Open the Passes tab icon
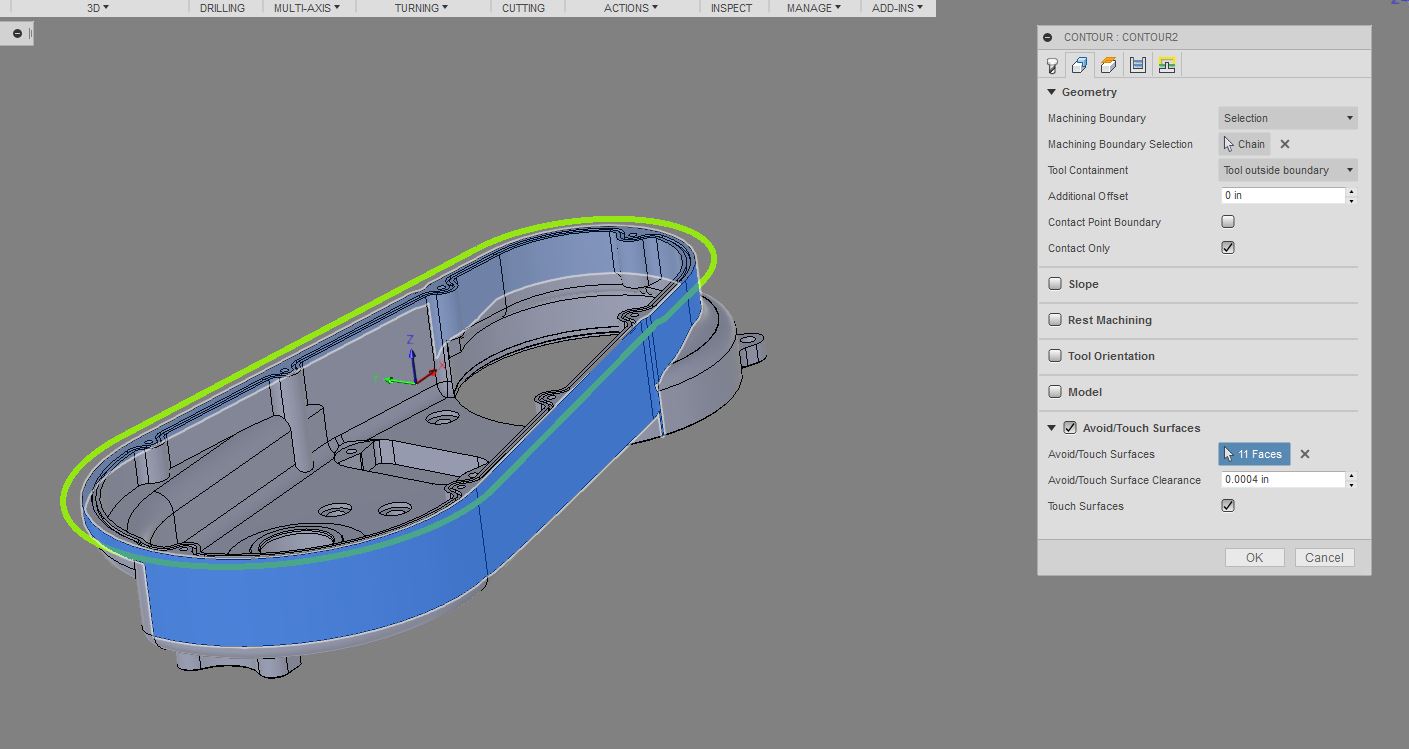This screenshot has width=1409, height=749. point(1138,65)
